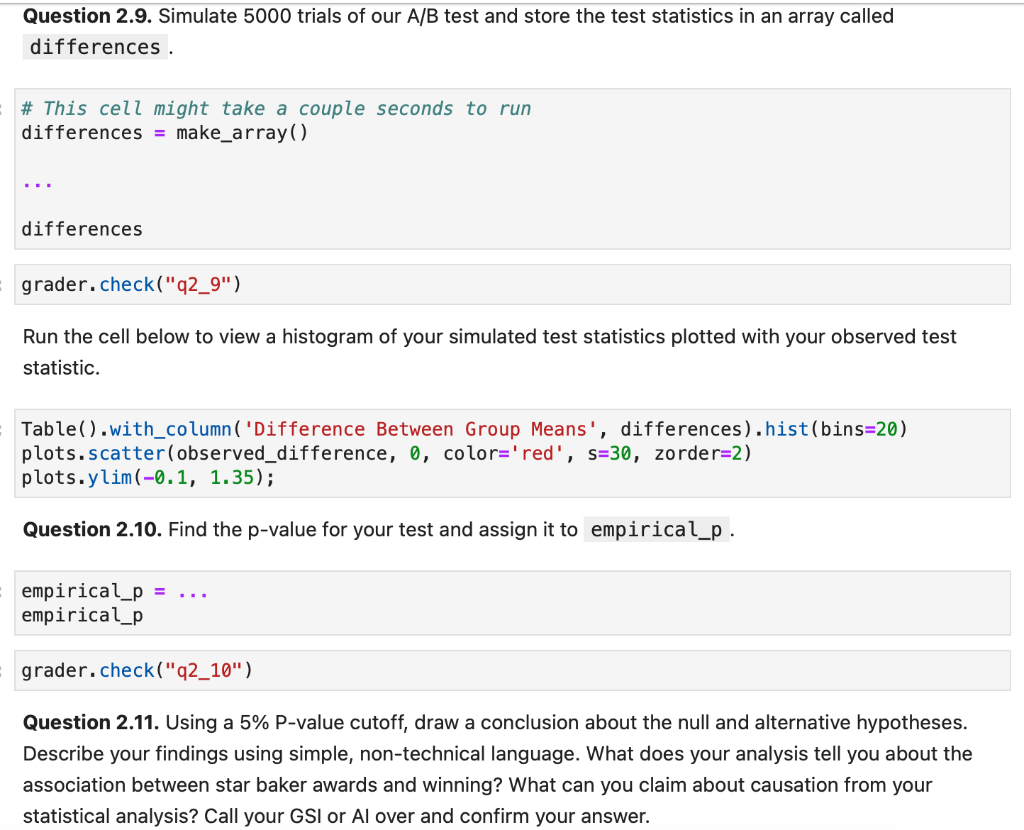Click the plots.ylim(-0.1, 1.35) line
The width and height of the screenshot is (1024, 830).
148,477
